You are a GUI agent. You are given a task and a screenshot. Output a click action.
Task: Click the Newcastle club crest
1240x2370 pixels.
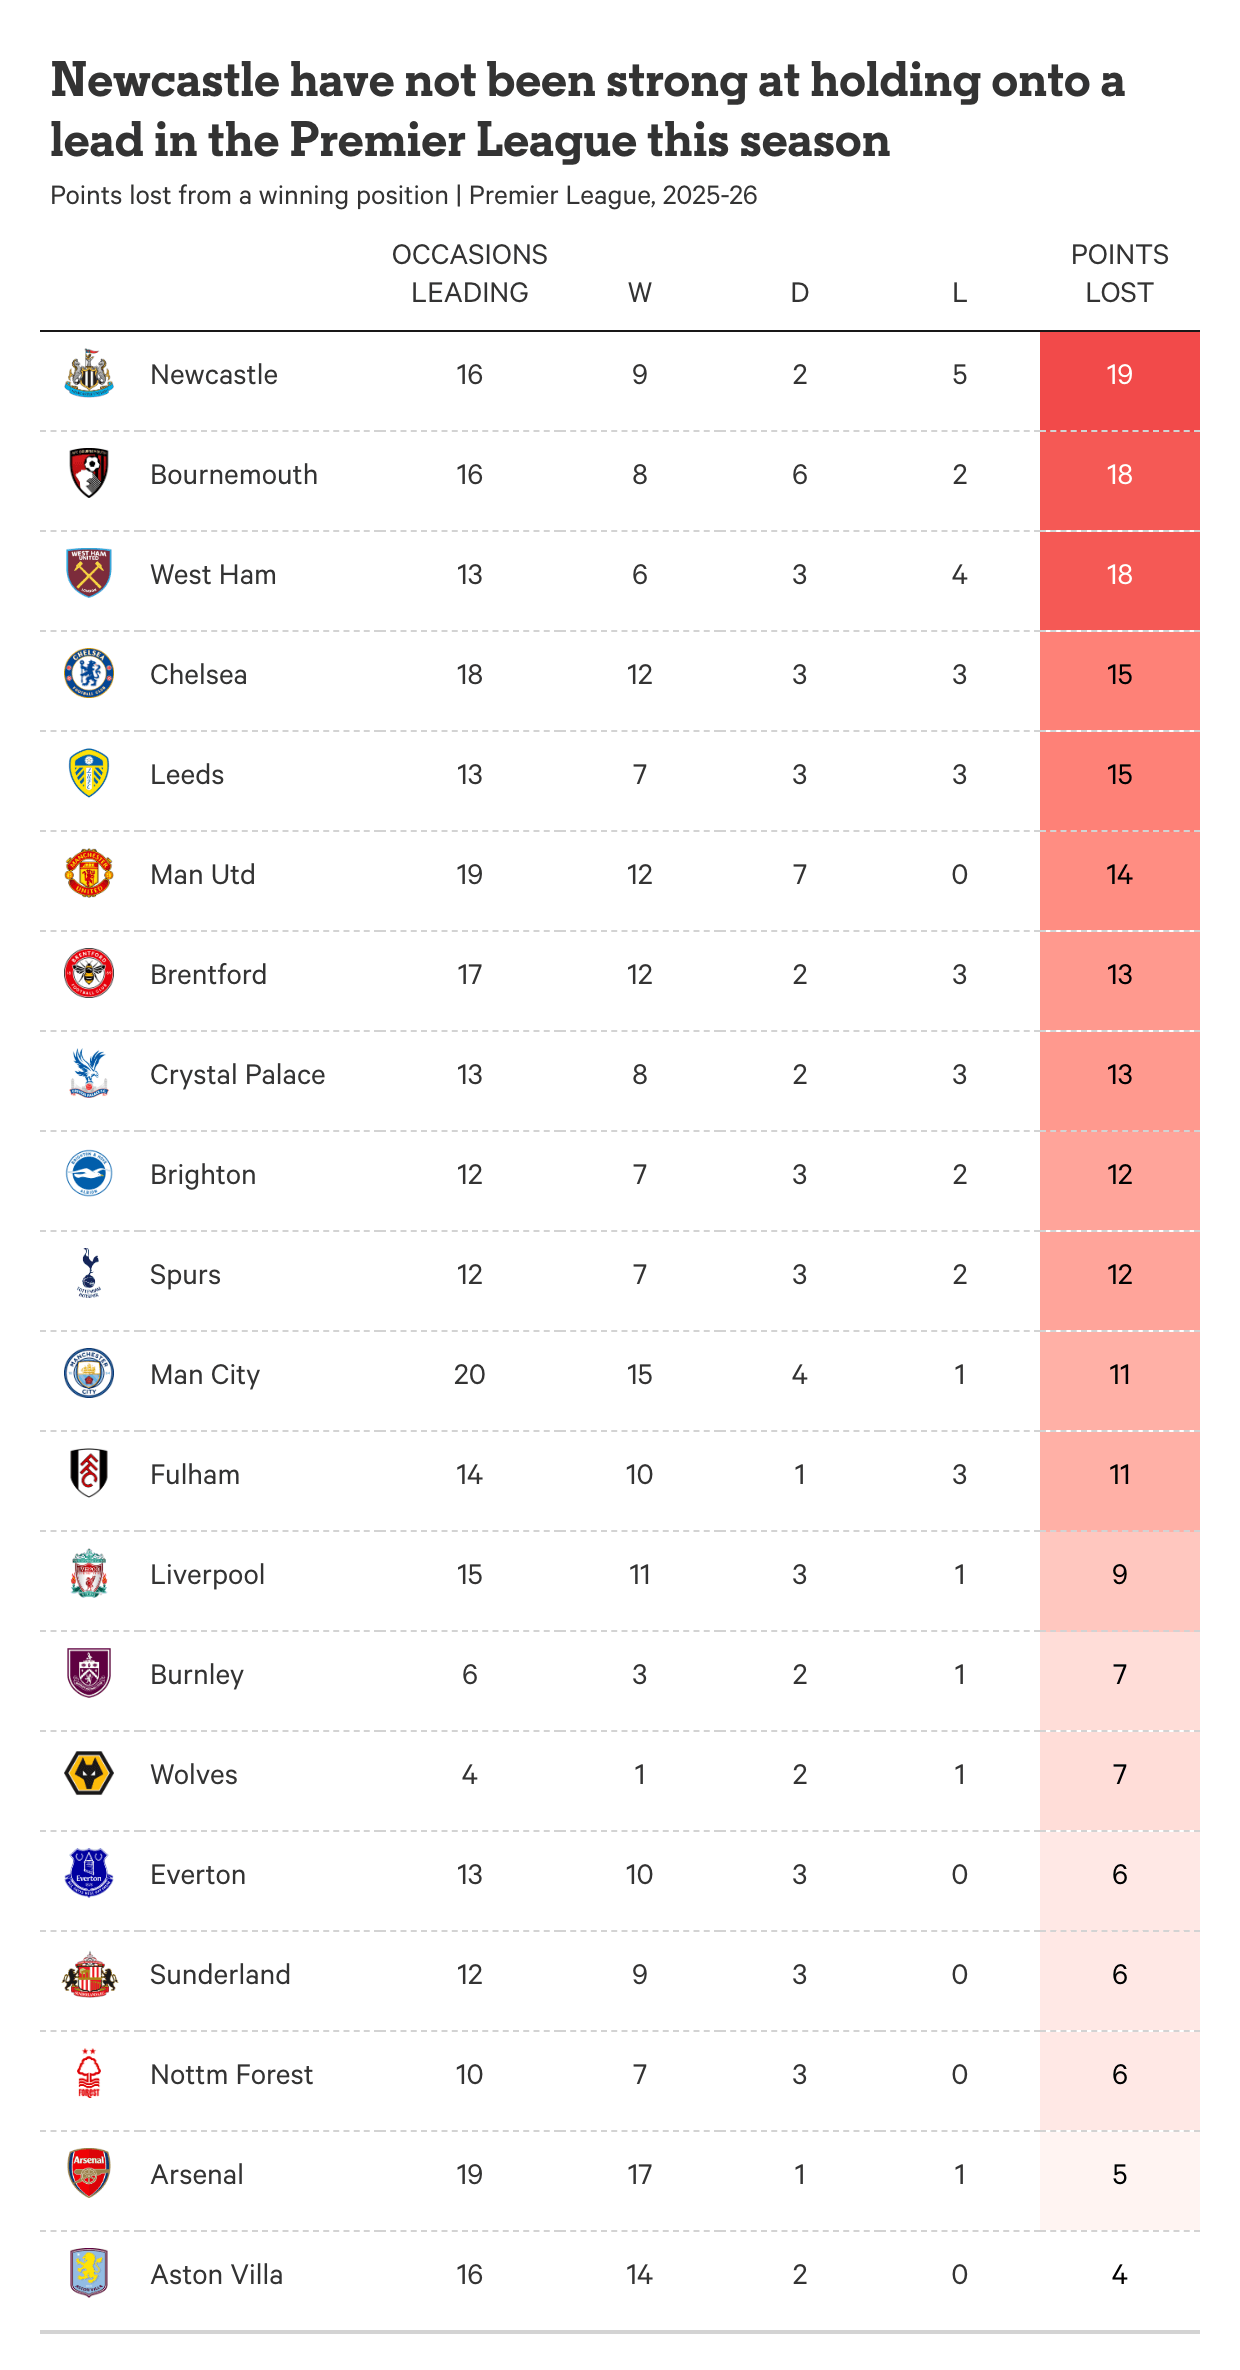[89, 374]
